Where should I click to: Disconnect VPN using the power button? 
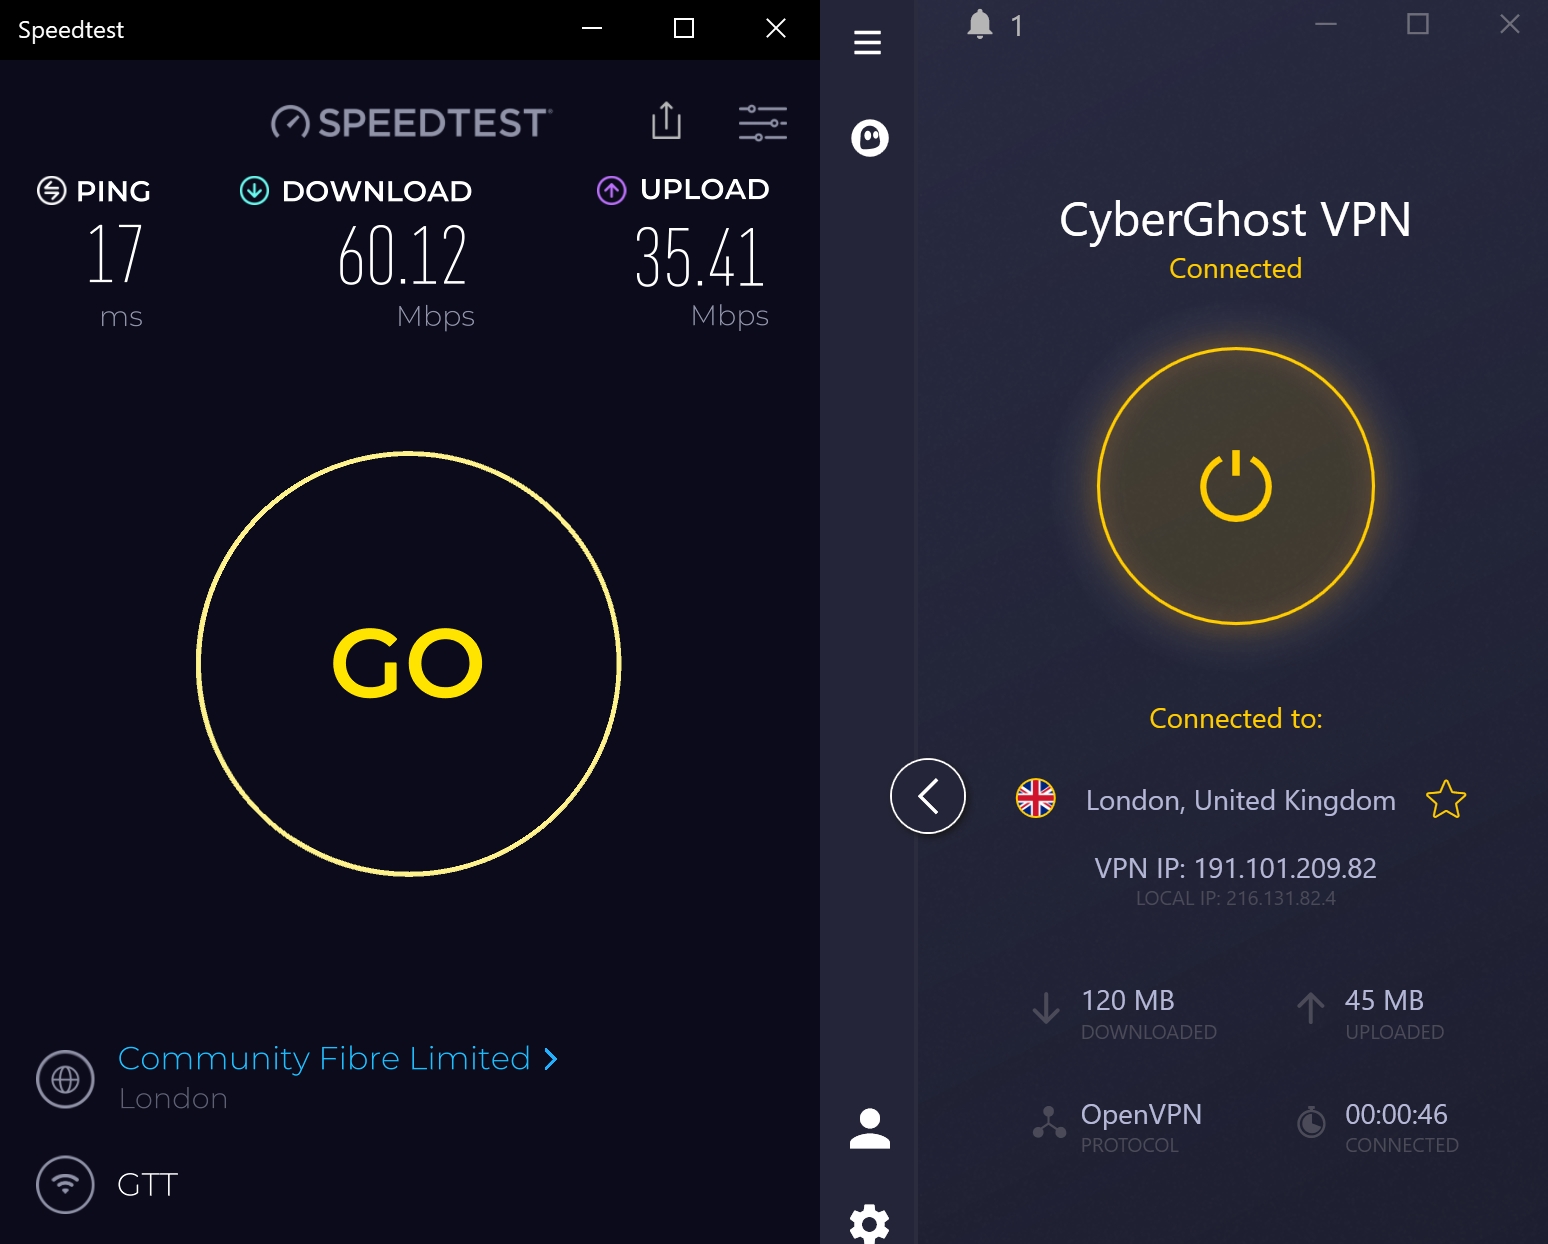point(1236,487)
